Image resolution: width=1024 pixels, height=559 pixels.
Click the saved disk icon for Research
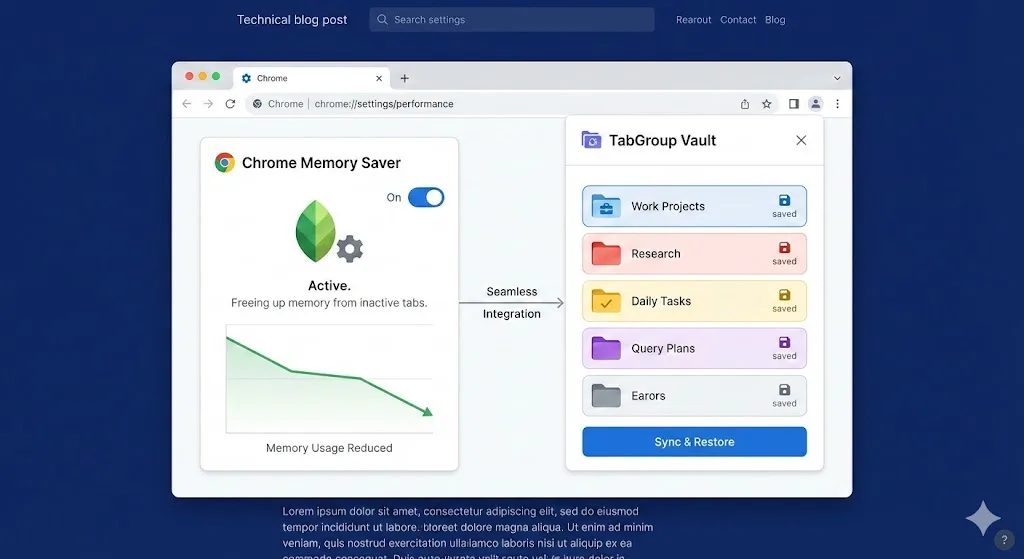click(784, 248)
